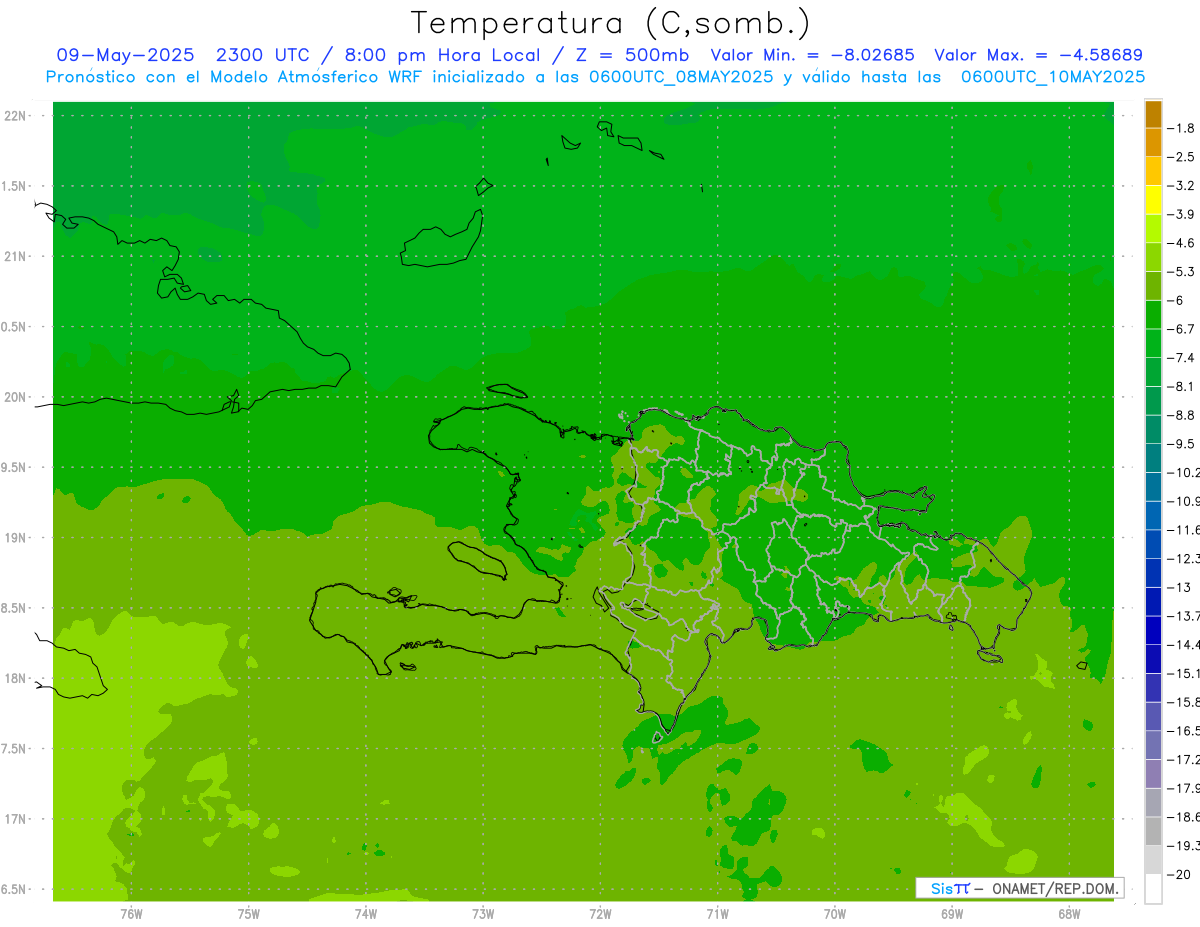Click the -6 colorbar value
Screen dimensions: 1200x927
click(x=1176, y=300)
